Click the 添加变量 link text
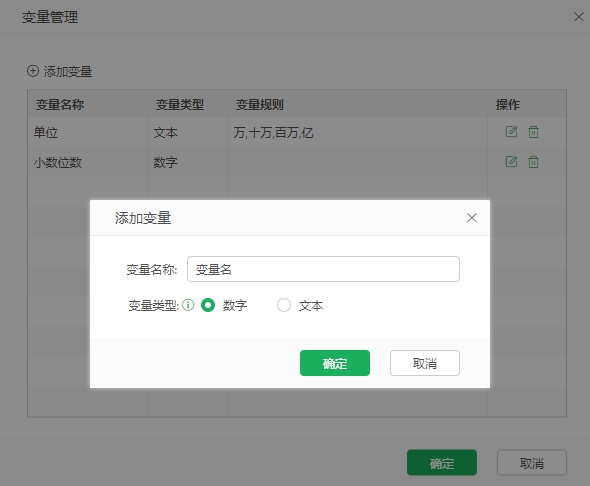The width and height of the screenshot is (590, 486). click(68, 71)
